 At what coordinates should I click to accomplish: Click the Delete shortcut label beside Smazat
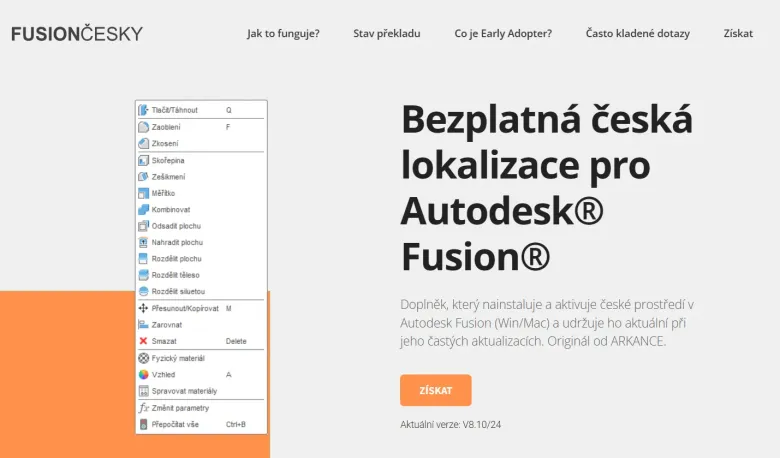[236, 341]
